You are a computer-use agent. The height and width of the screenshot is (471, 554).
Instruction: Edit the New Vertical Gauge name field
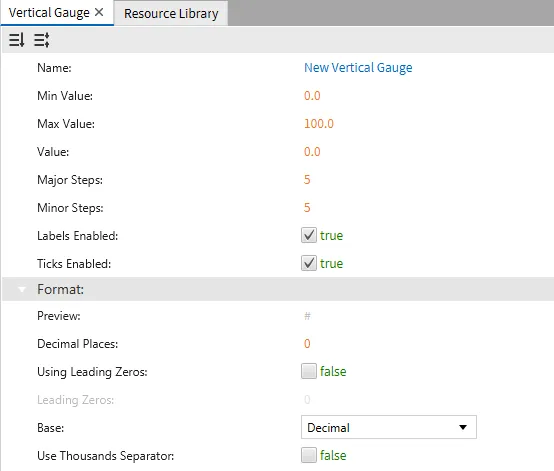(x=358, y=67)
